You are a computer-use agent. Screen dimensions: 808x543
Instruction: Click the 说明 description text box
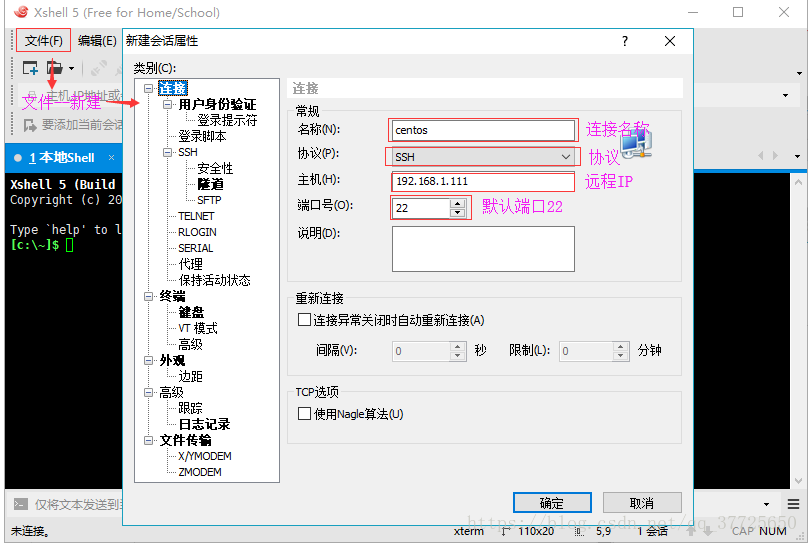click(x=483, y=249)
